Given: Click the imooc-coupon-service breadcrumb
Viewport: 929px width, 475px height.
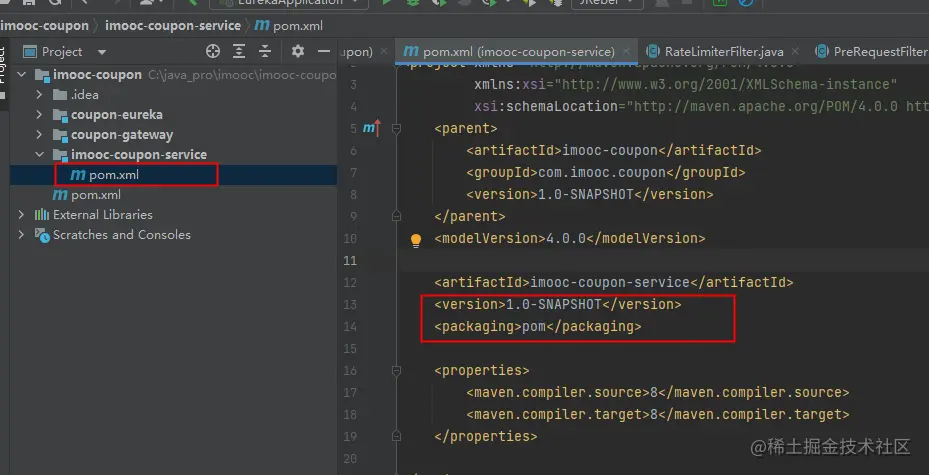Looking at the screenshot, I should click(173, 26).
